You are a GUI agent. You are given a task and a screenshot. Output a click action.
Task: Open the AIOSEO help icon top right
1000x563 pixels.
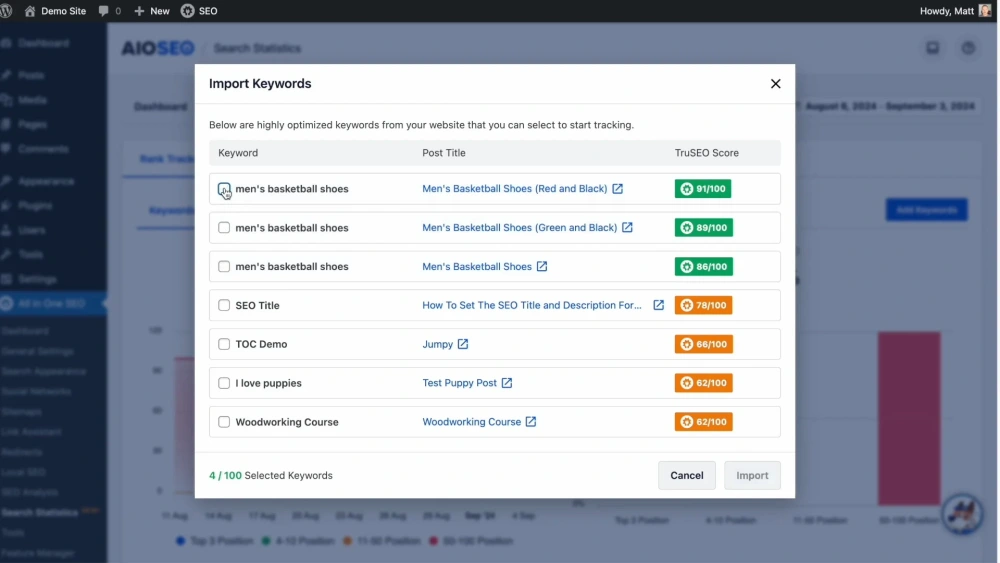pyautogui.click(x=968, y=48)
